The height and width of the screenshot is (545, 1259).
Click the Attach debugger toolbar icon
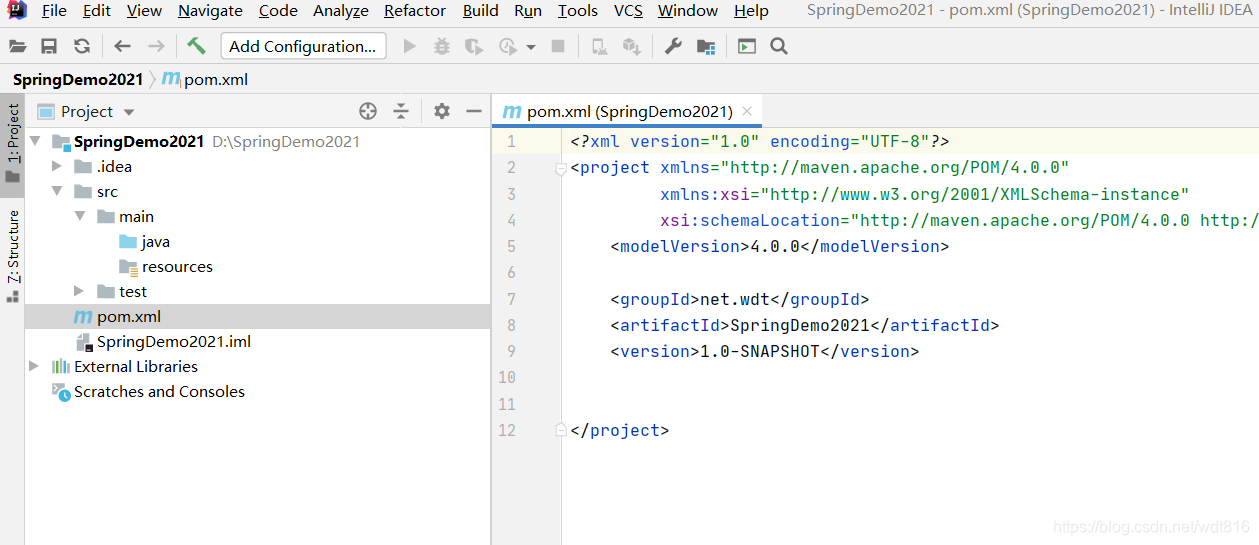tap(598, 46)
